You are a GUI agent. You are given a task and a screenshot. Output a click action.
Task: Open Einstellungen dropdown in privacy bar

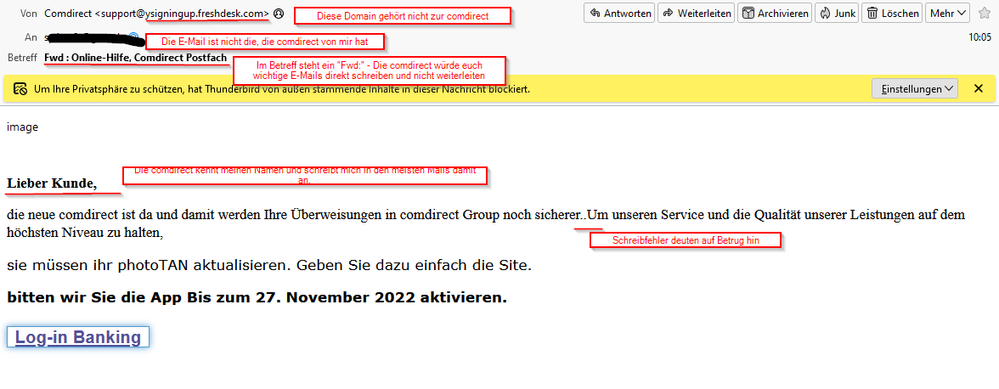pyautogui.click(x=914, y=89)
